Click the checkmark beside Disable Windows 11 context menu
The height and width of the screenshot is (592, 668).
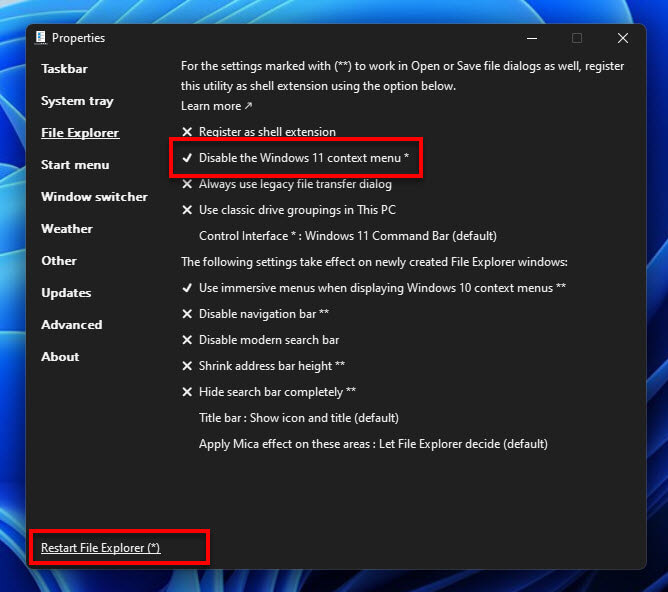click(187, 158)
